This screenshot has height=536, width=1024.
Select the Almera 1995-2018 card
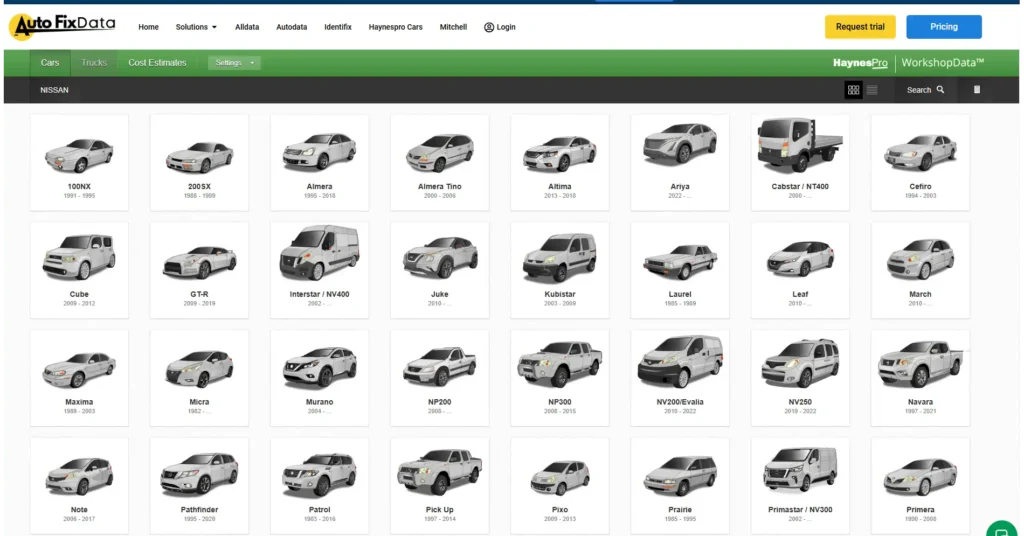[319, 163]
